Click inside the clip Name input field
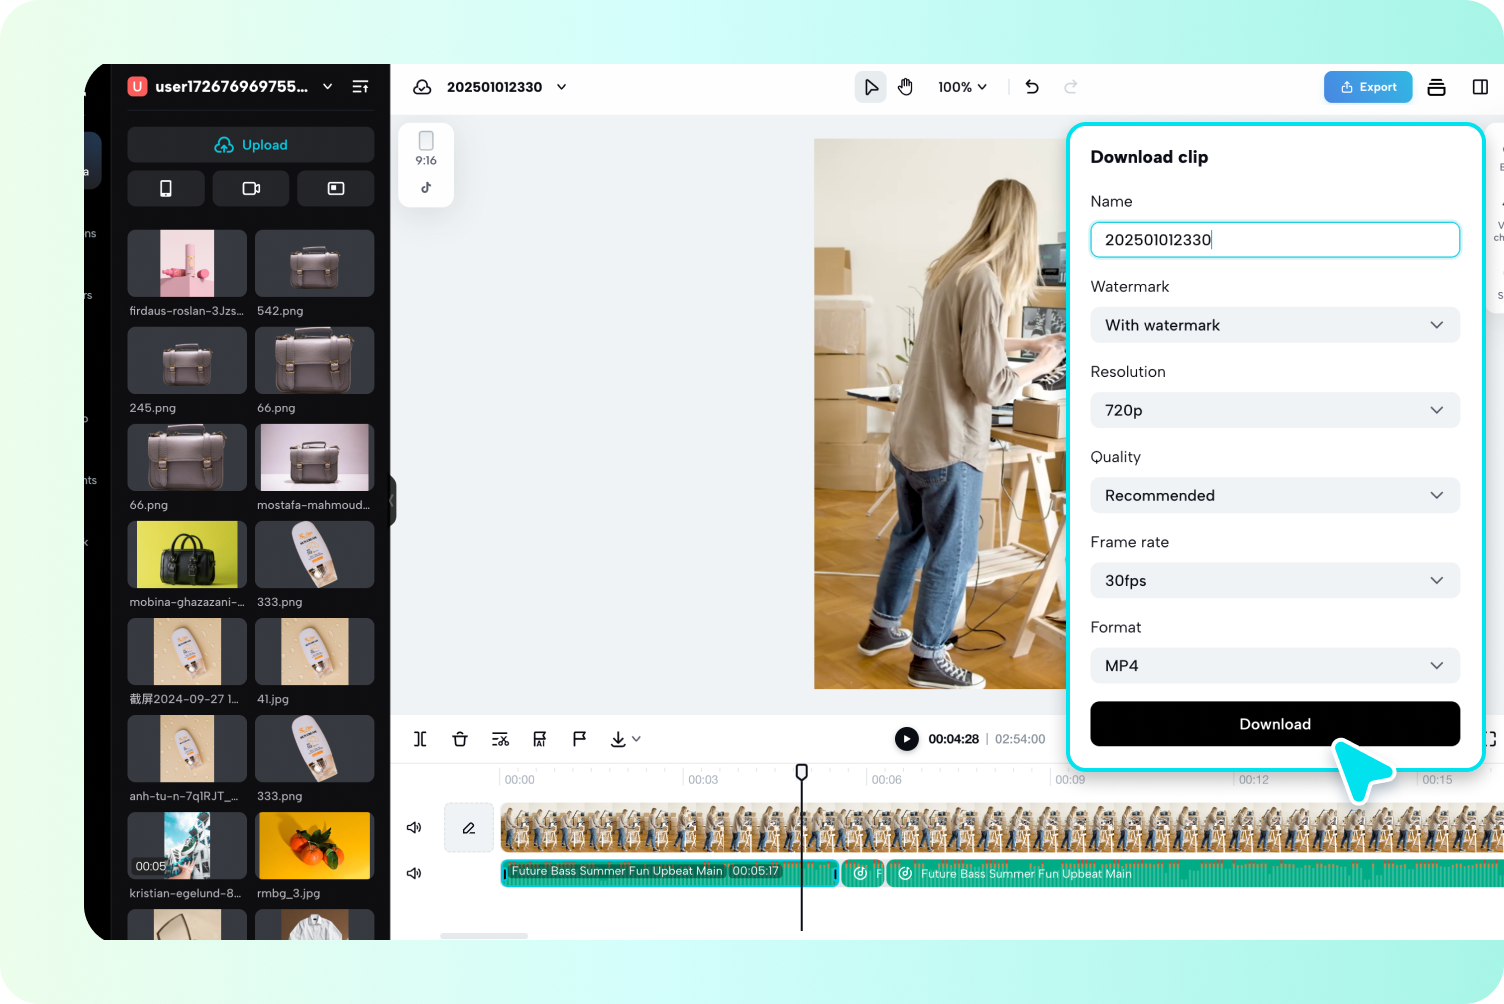1504x1004 pixels. pos(1274,239)
